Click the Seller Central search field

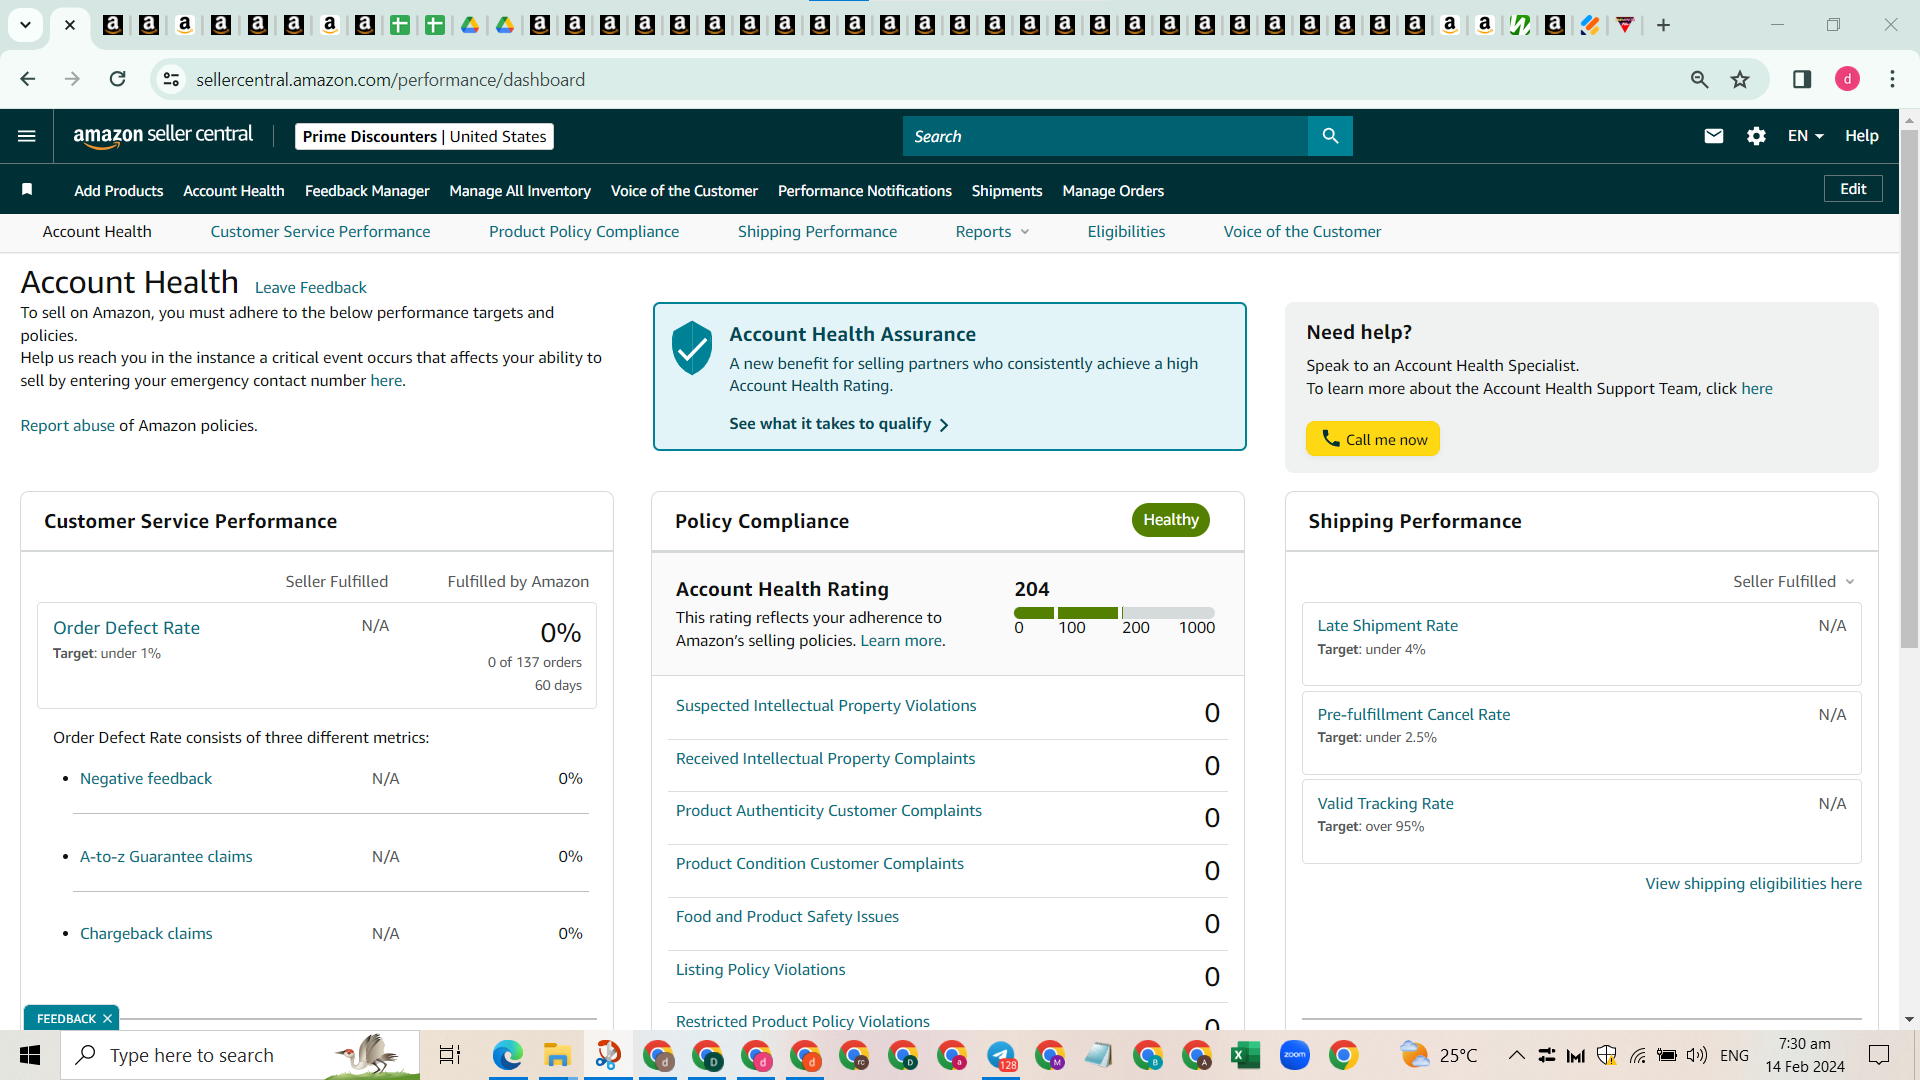1105,136
